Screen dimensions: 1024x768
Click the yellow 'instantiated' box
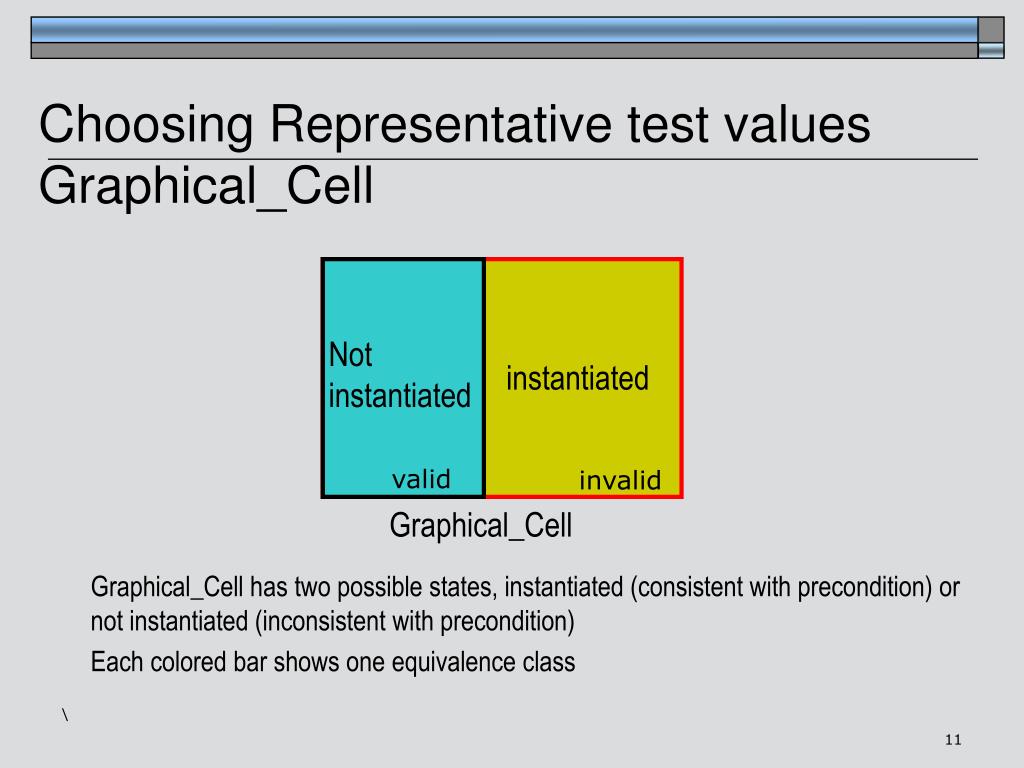[584, 378]
